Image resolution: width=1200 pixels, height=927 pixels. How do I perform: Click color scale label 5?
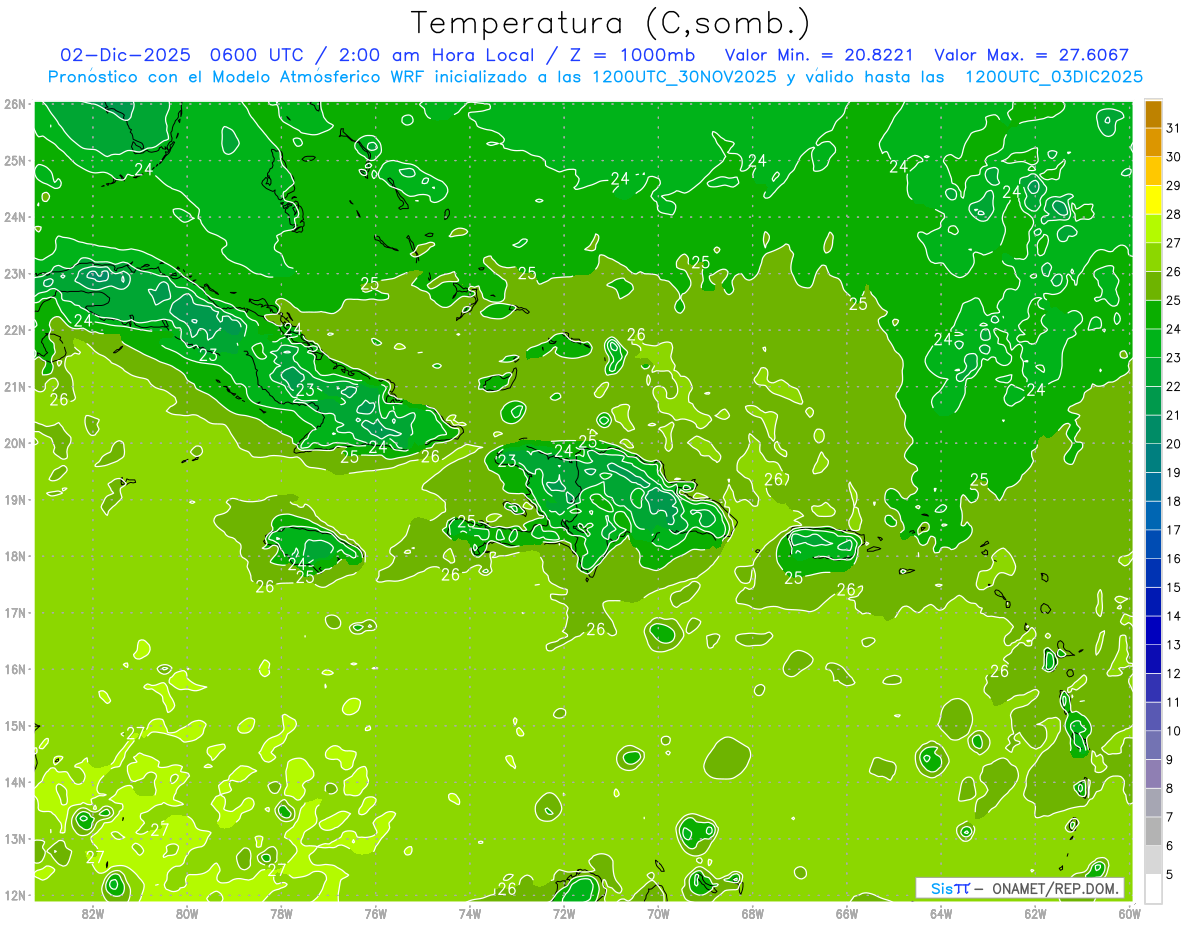[1170, 874]
